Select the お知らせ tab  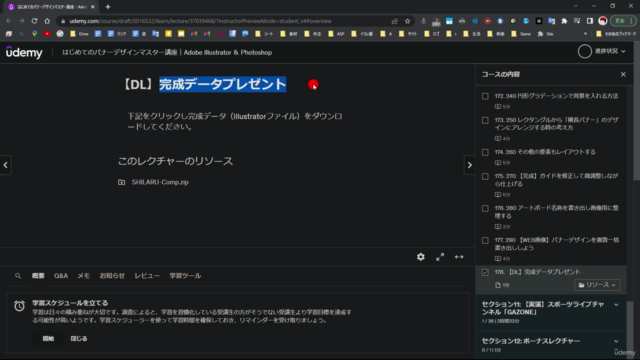(x=112, y=276)
